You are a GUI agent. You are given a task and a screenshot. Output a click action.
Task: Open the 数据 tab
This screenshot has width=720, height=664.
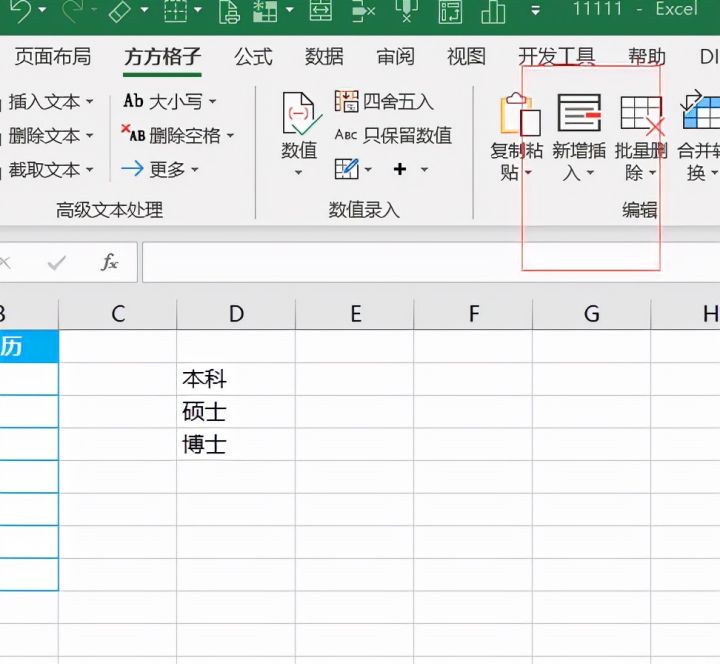pyautogui.click(x=324, y=57)
